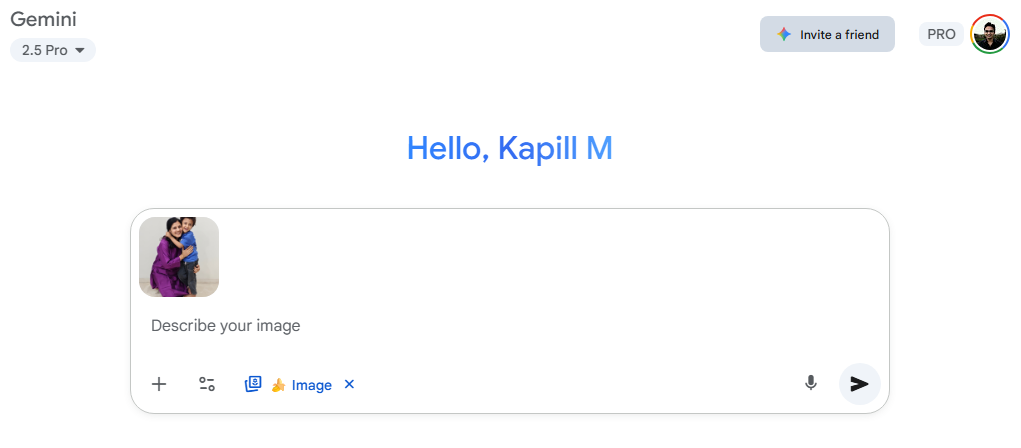
Task: Click the banana emoji icon
Action: pos(278,385)
